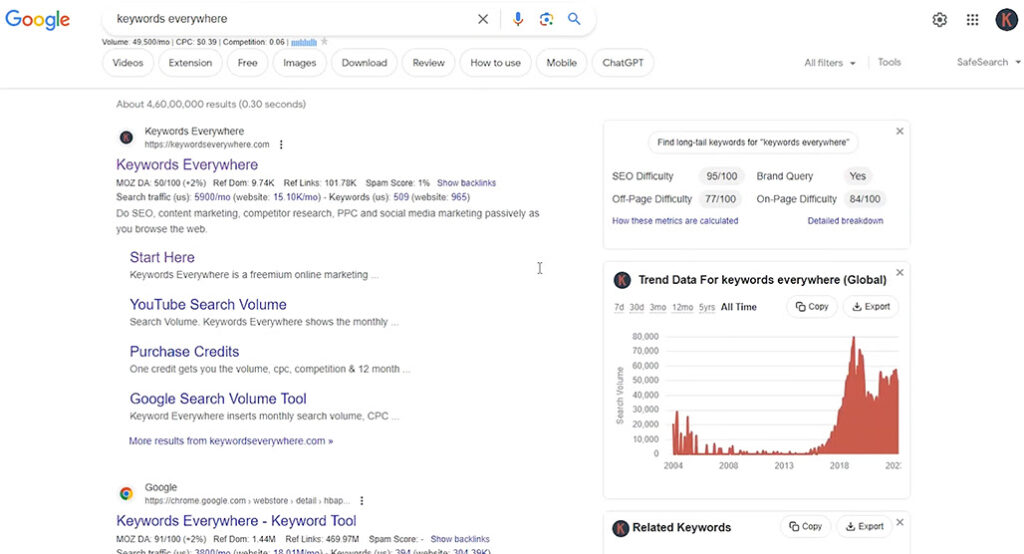Viewport: 1024px width, 554px height.
Task: Click the Google Chrome webstore favicon
Action: (x=126, y=493)
